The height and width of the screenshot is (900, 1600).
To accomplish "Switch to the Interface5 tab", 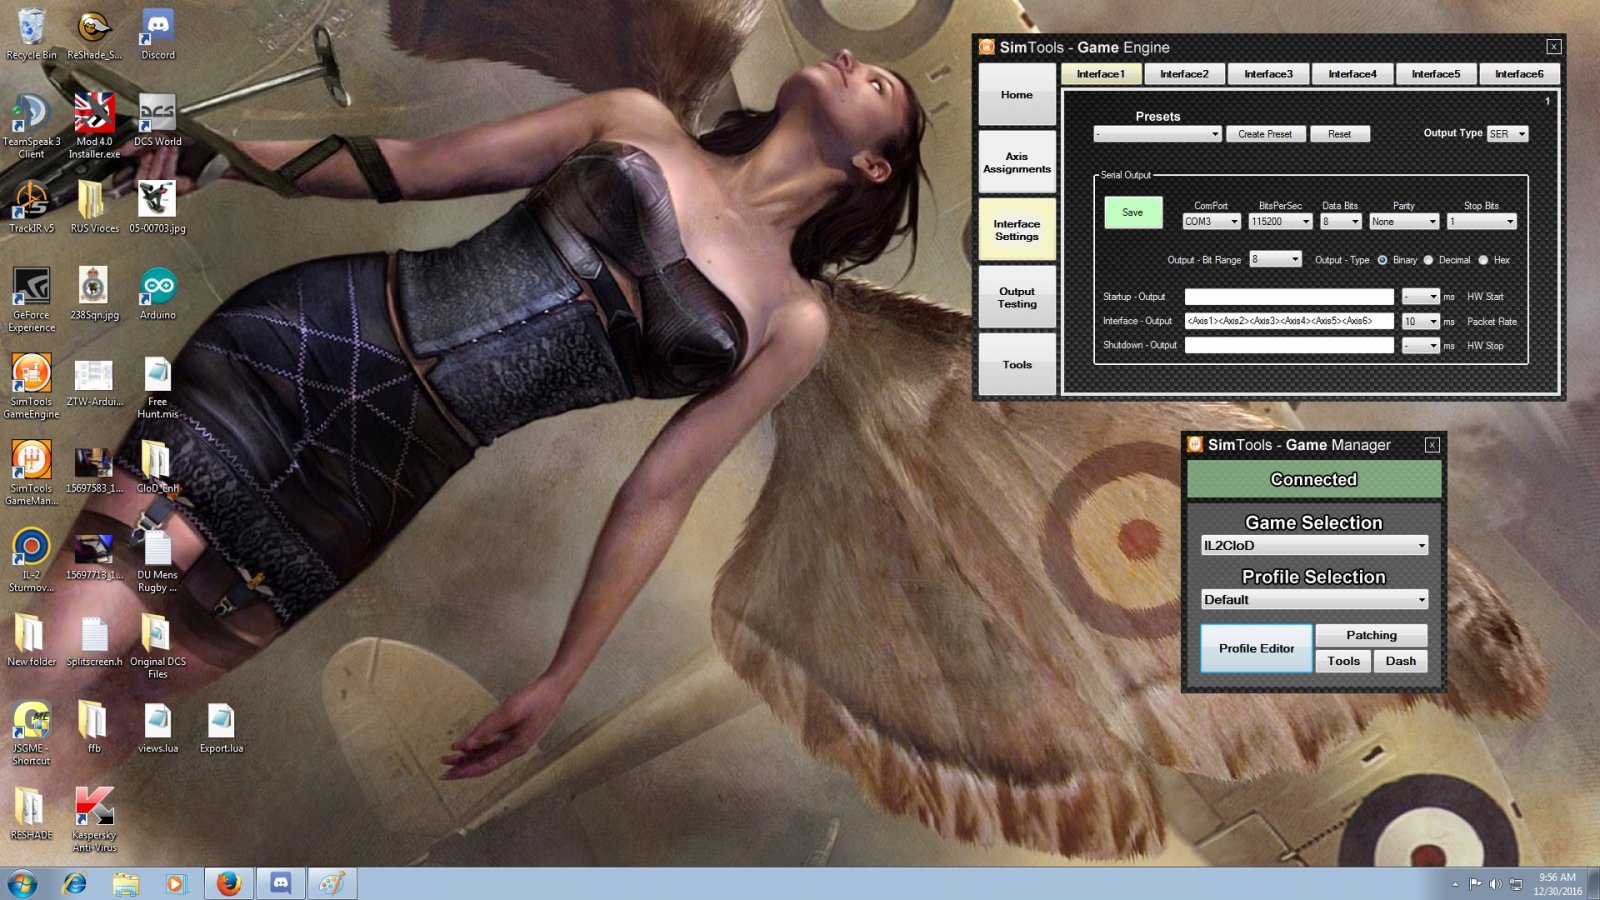I will tap(1436, 74).
